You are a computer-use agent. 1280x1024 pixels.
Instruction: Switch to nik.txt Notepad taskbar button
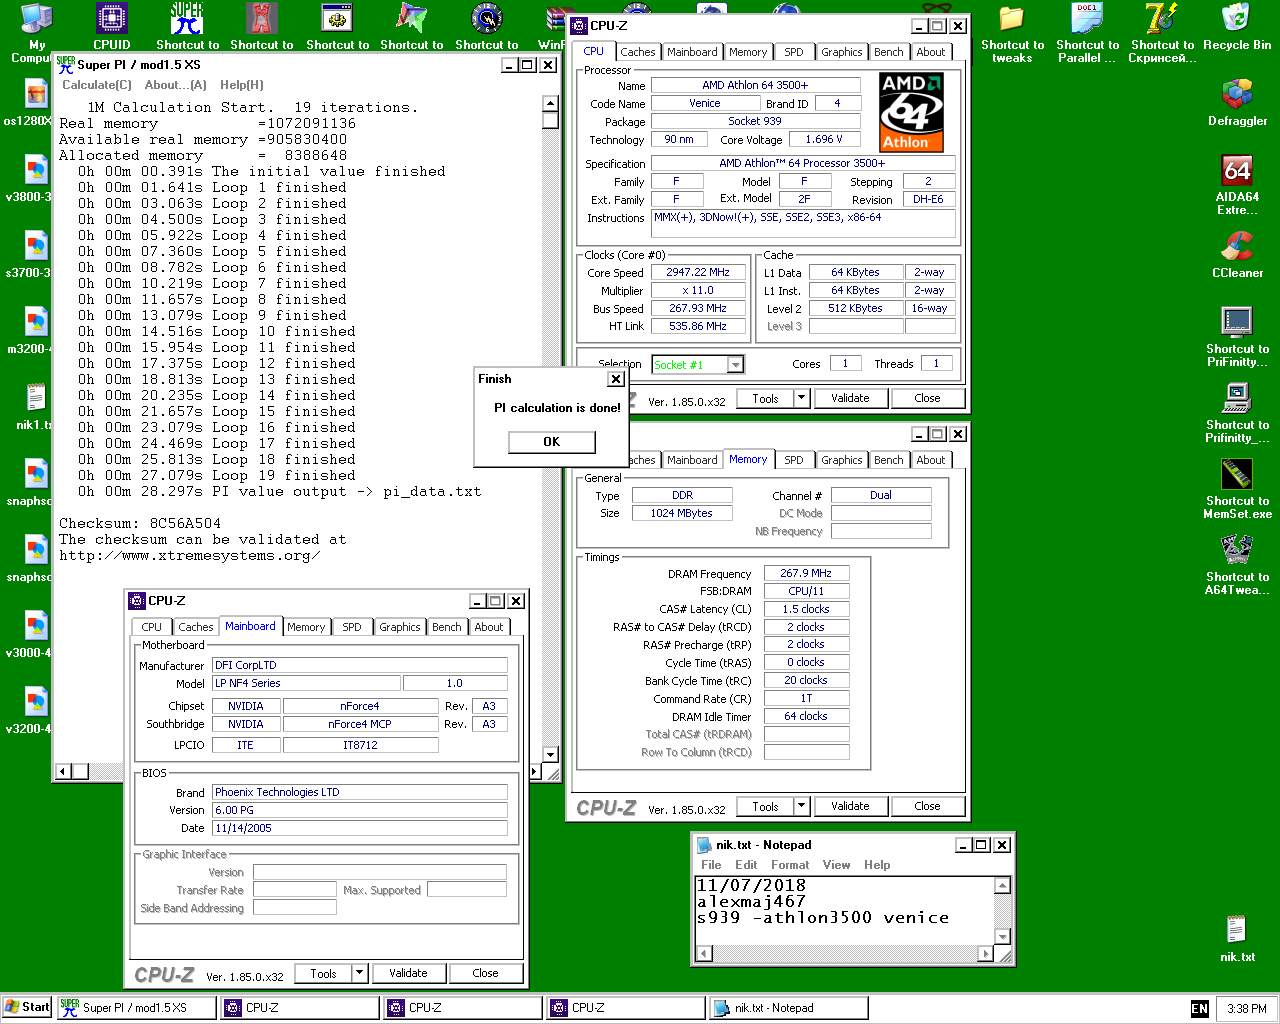pyautogui.click(x=788, y=1008)
